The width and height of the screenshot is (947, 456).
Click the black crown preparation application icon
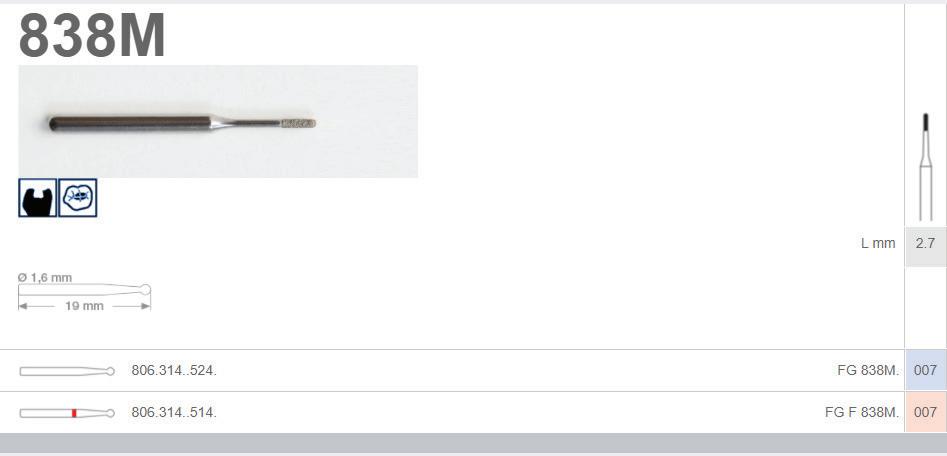coord(37,197)
